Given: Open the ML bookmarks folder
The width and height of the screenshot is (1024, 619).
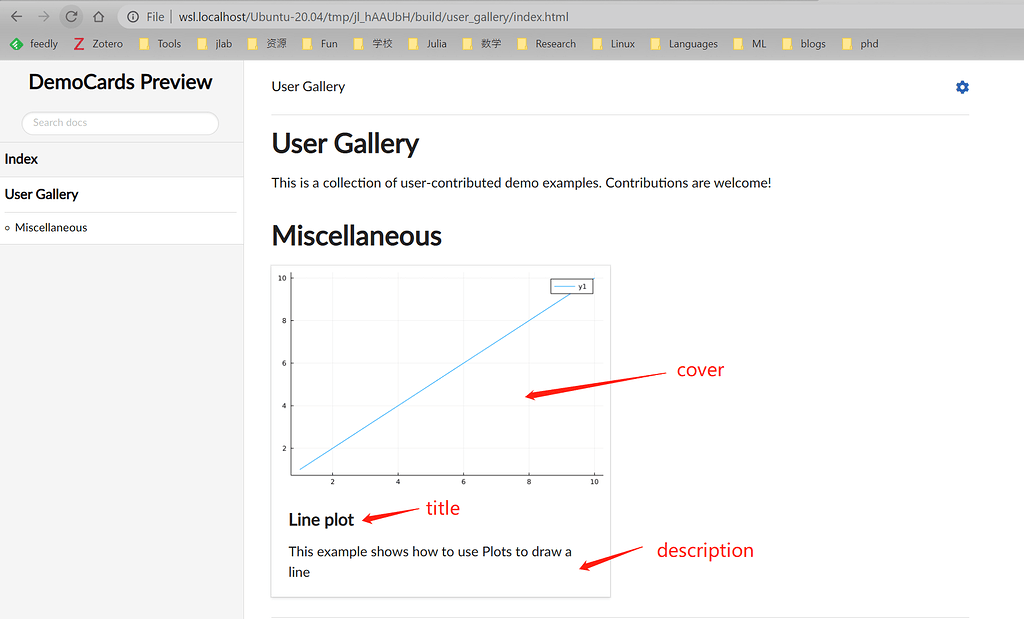Looking at the screenshot, I should [749, 43].
